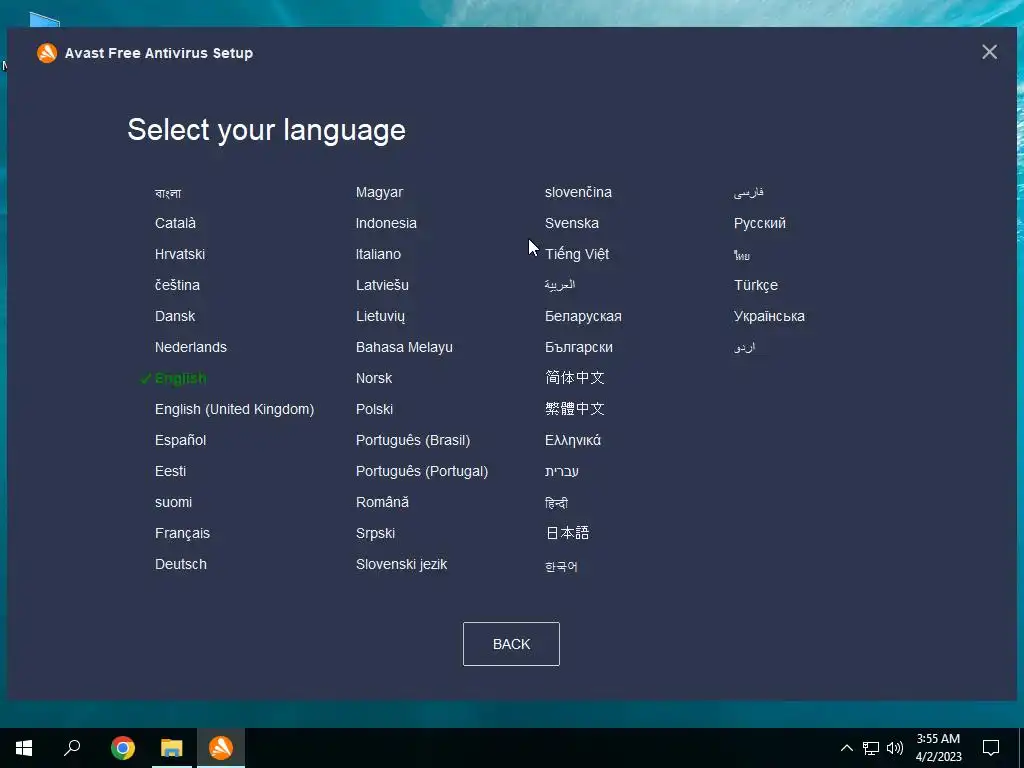
Task: Go back with the BACK button
Action: pos(511,644)
